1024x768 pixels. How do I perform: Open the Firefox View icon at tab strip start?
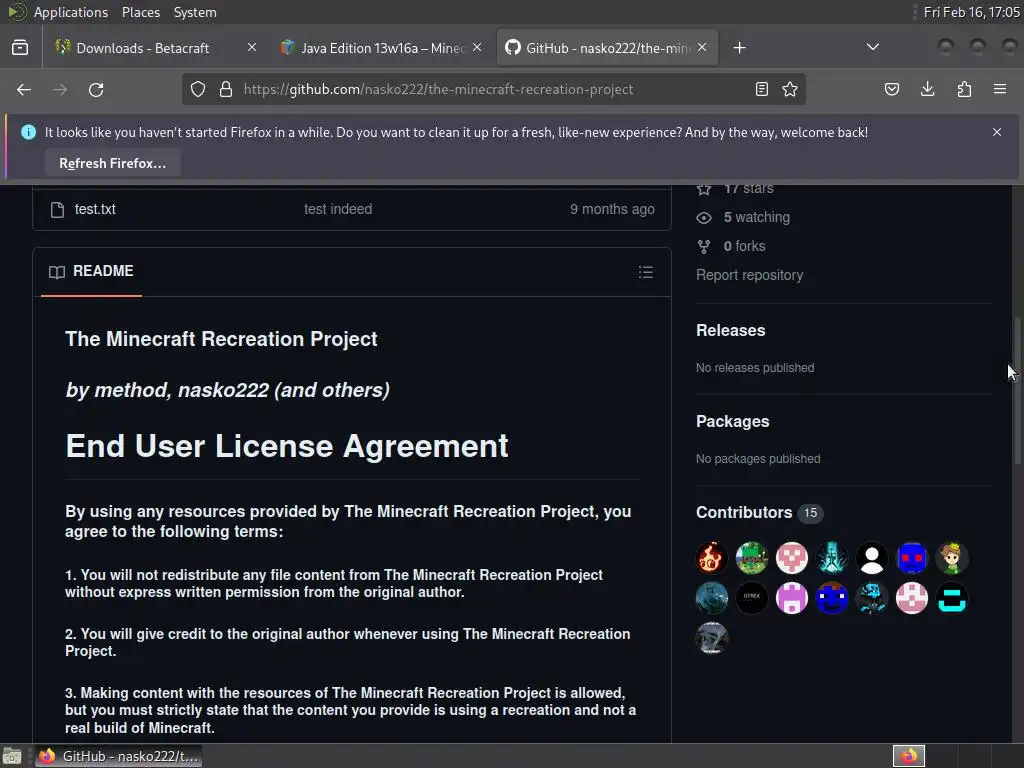[20, 48]
